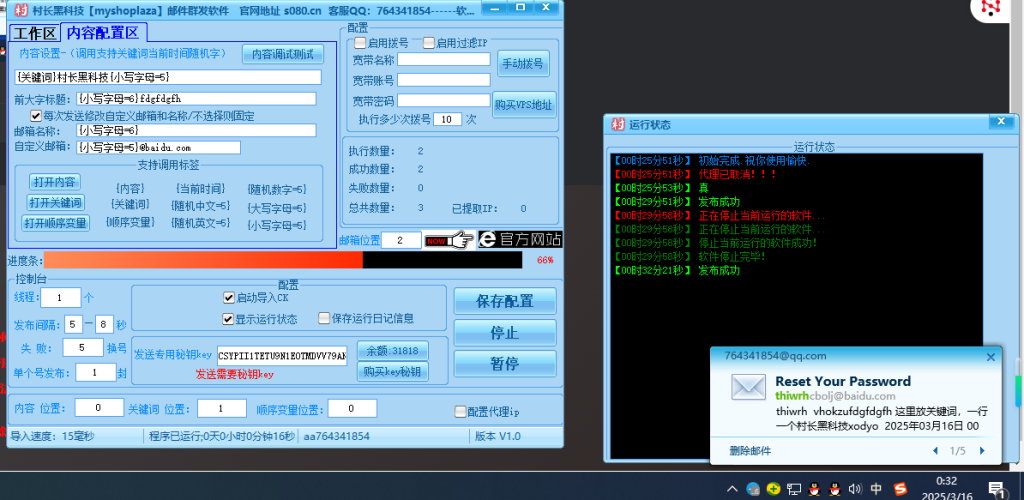This screenshot has height=500, width=1024.
Task: Expand hidden system tray icons chevron
Action: click(x=733, y=488)
